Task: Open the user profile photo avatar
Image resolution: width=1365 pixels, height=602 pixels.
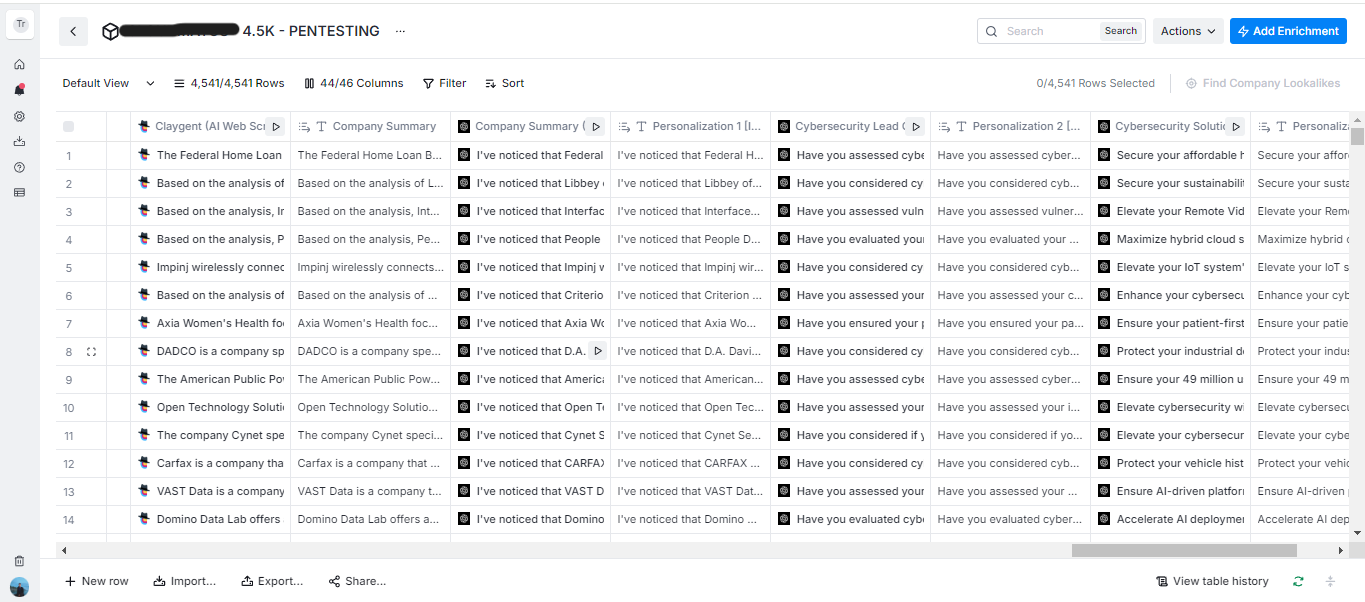Action: pyautogui.click(x=19, y=587)
